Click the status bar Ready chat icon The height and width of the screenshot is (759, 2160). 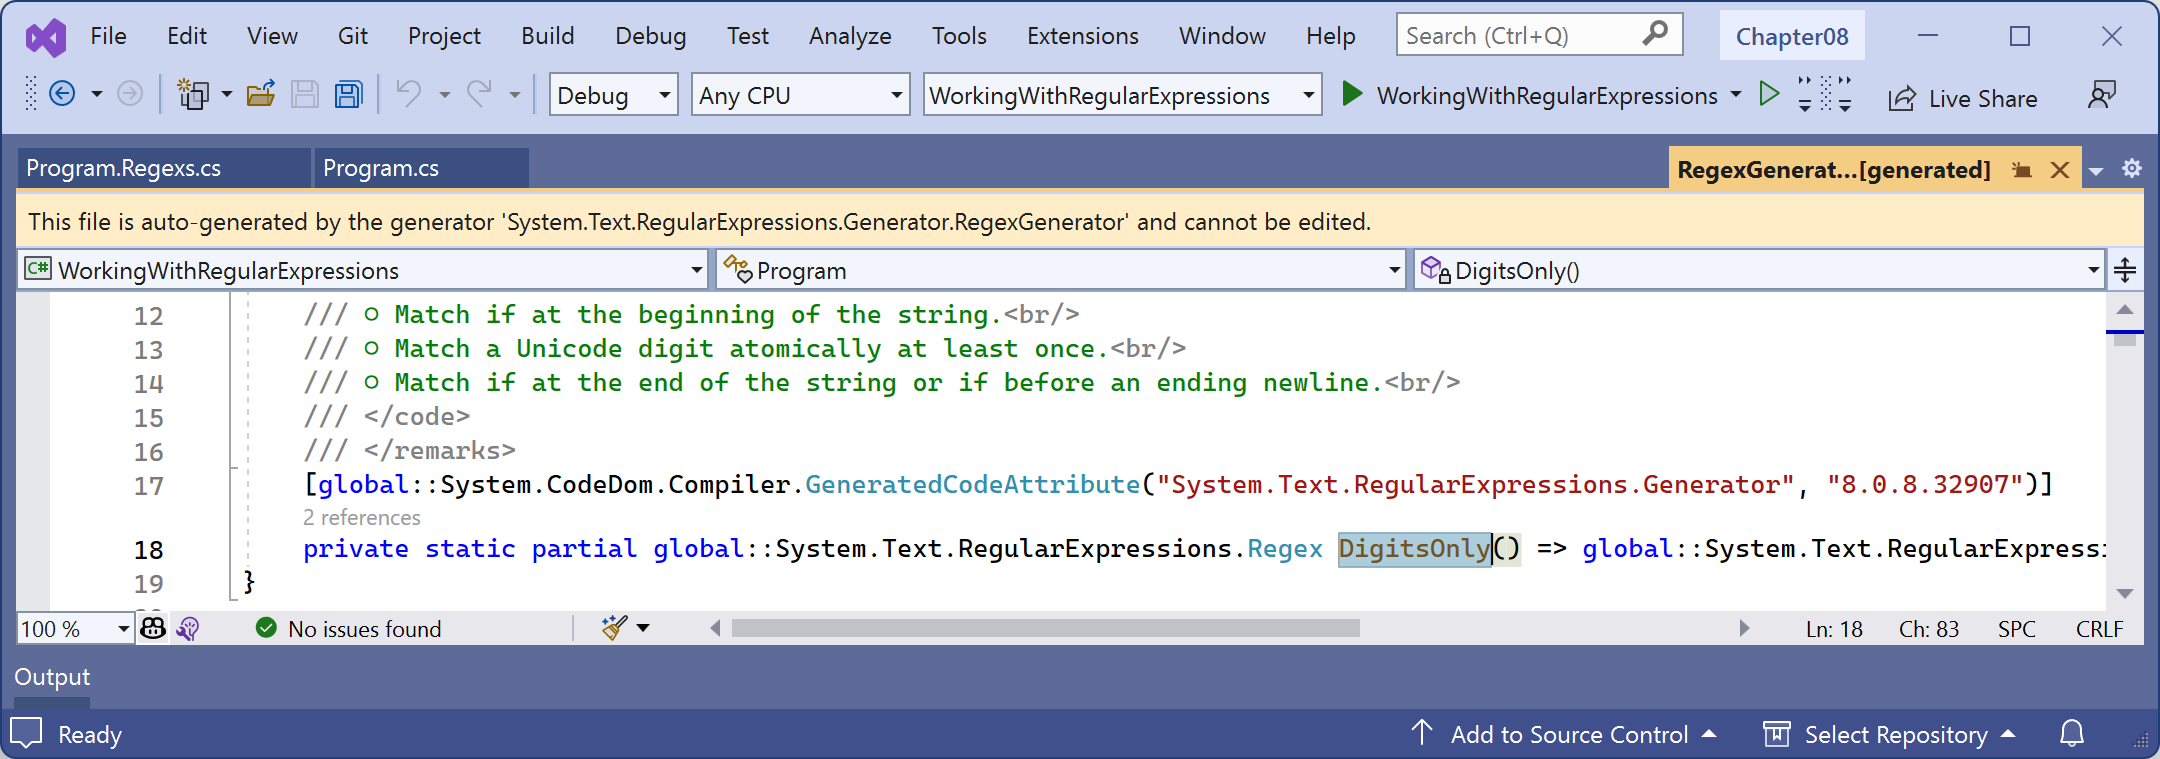coord(26,733)
